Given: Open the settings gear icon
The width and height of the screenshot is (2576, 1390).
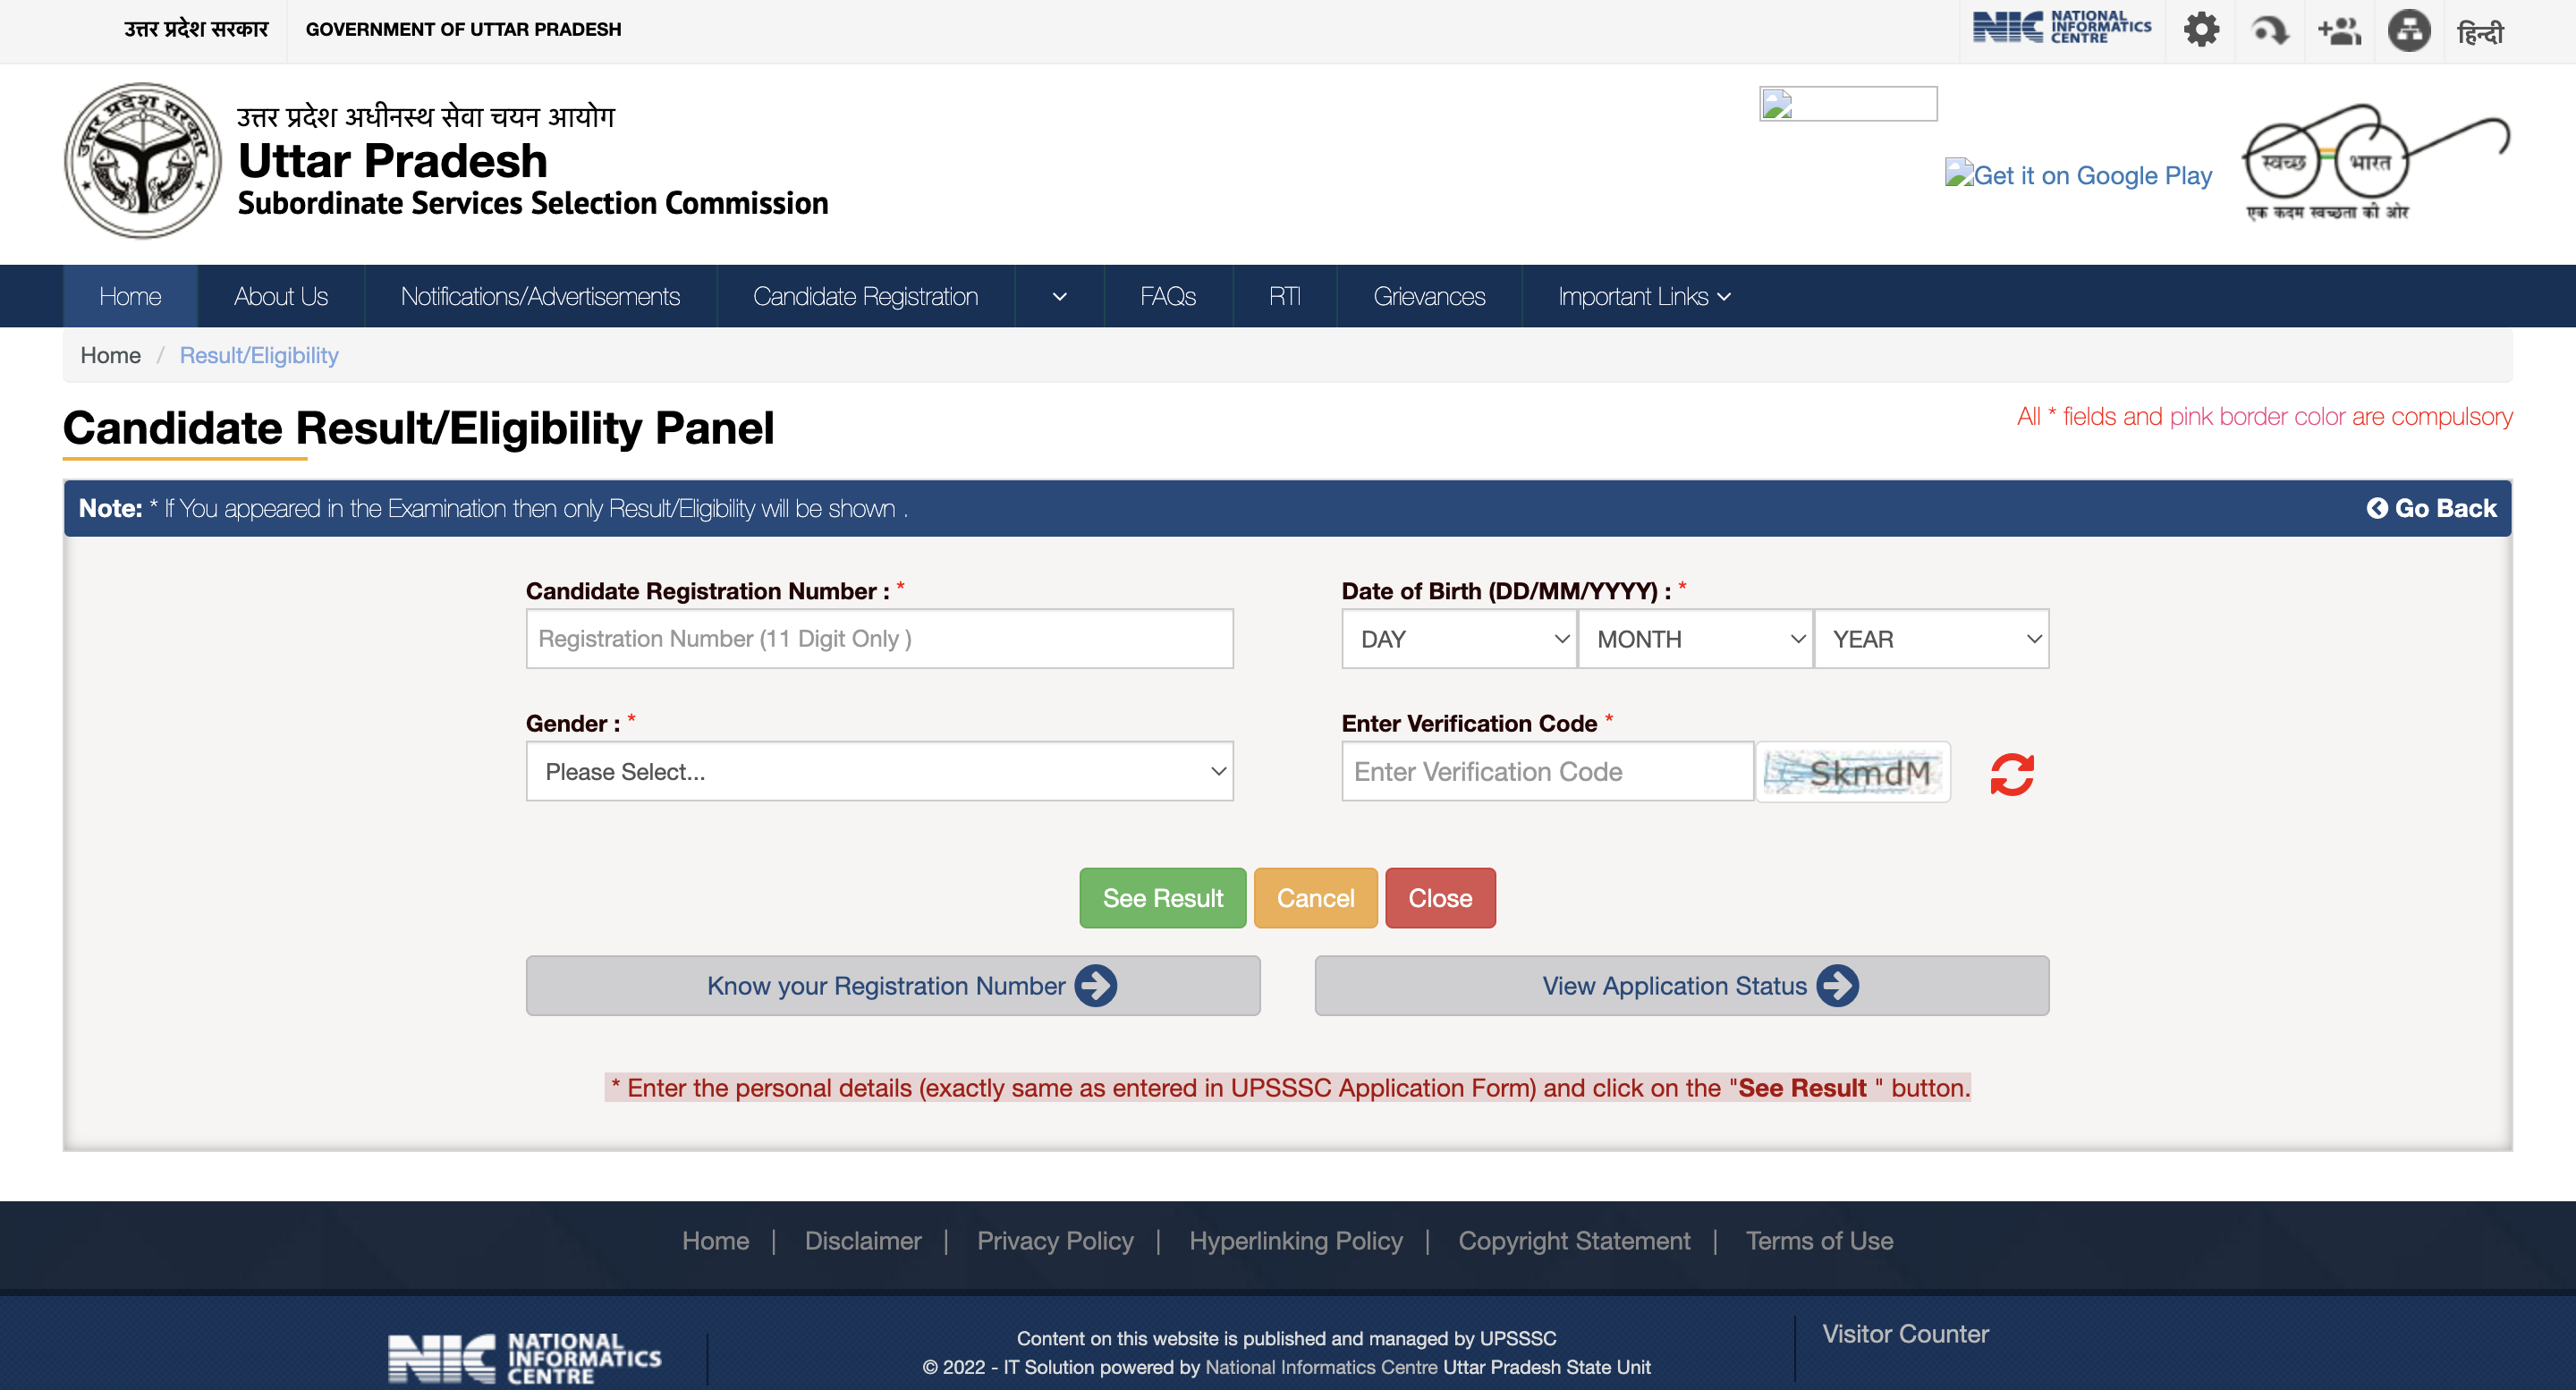Looking at the screenshot, I should (2200, 30).
